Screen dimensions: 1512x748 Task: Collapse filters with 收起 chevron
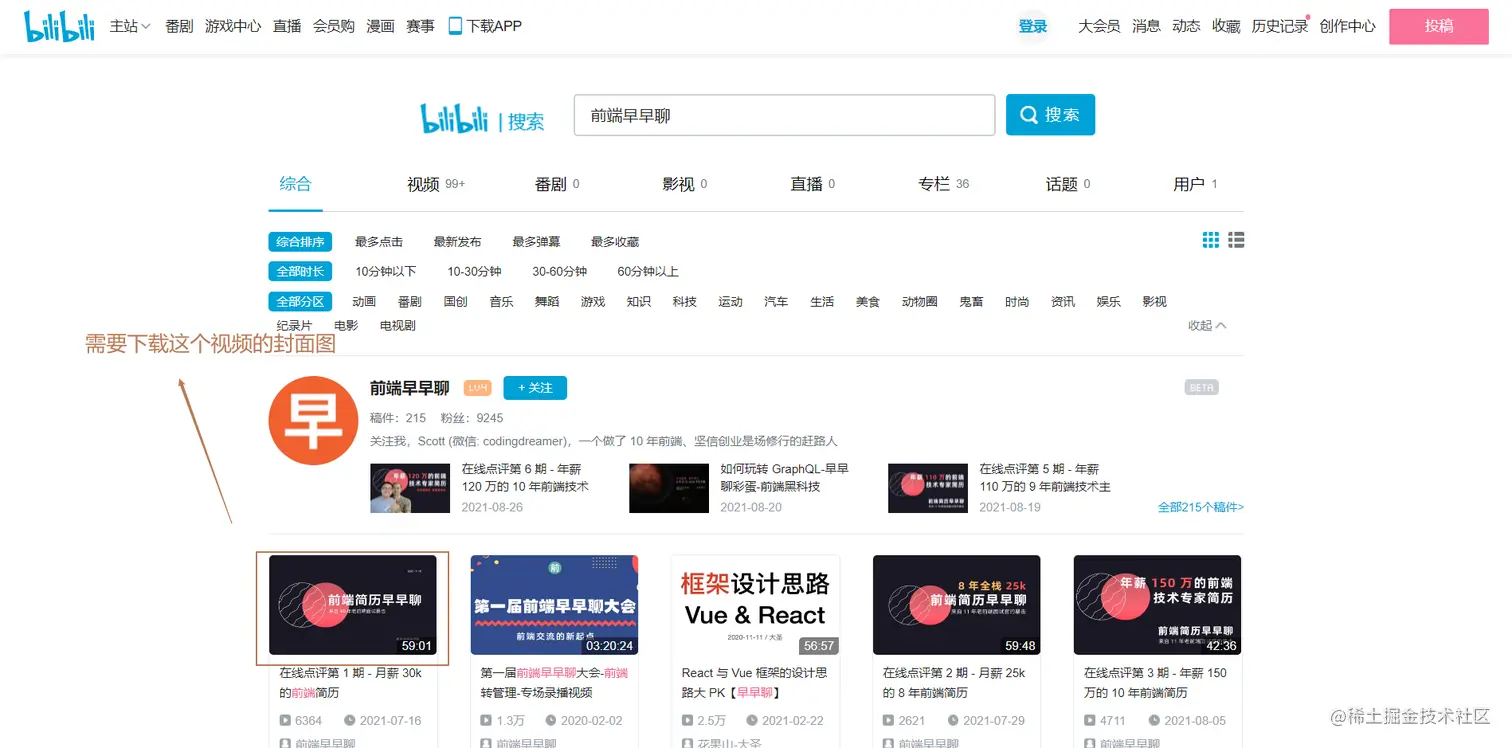[x=1207, y=326]
